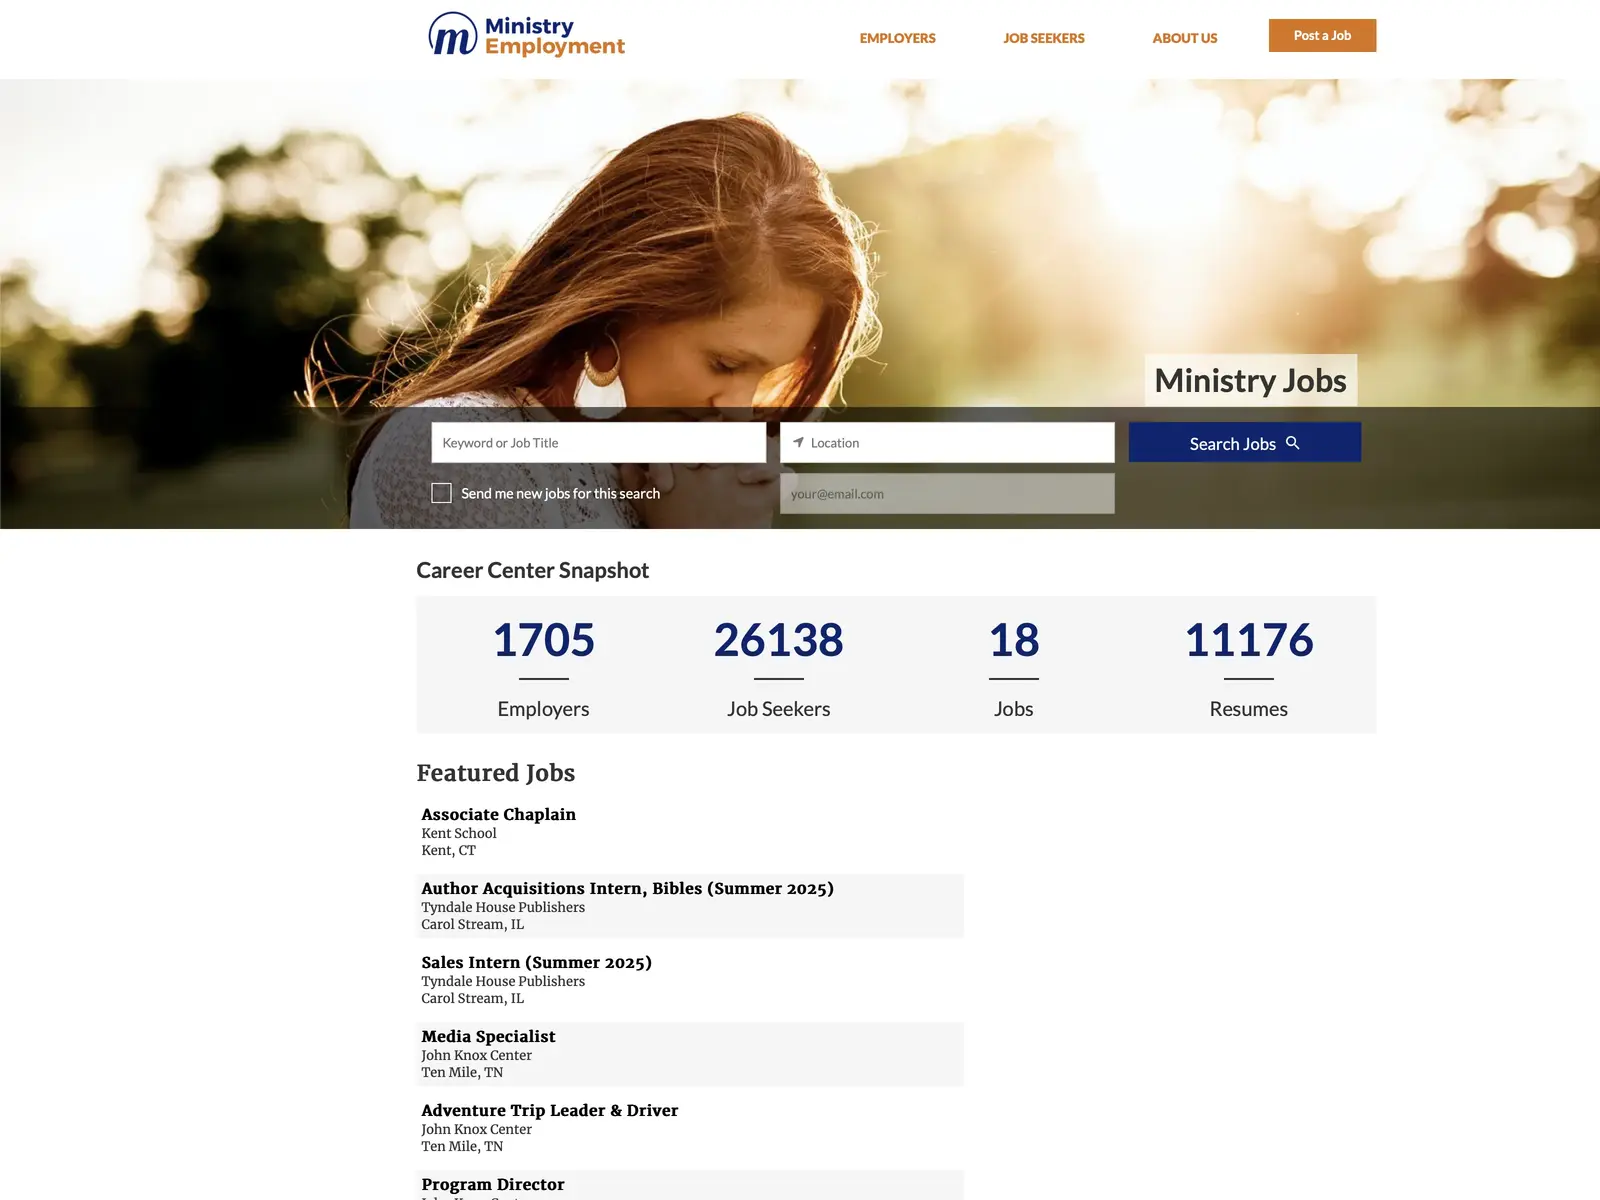1600x1200 pixels.
Task: Click the magnifier icon on Search Jobs
Action: coord(1293,442)
